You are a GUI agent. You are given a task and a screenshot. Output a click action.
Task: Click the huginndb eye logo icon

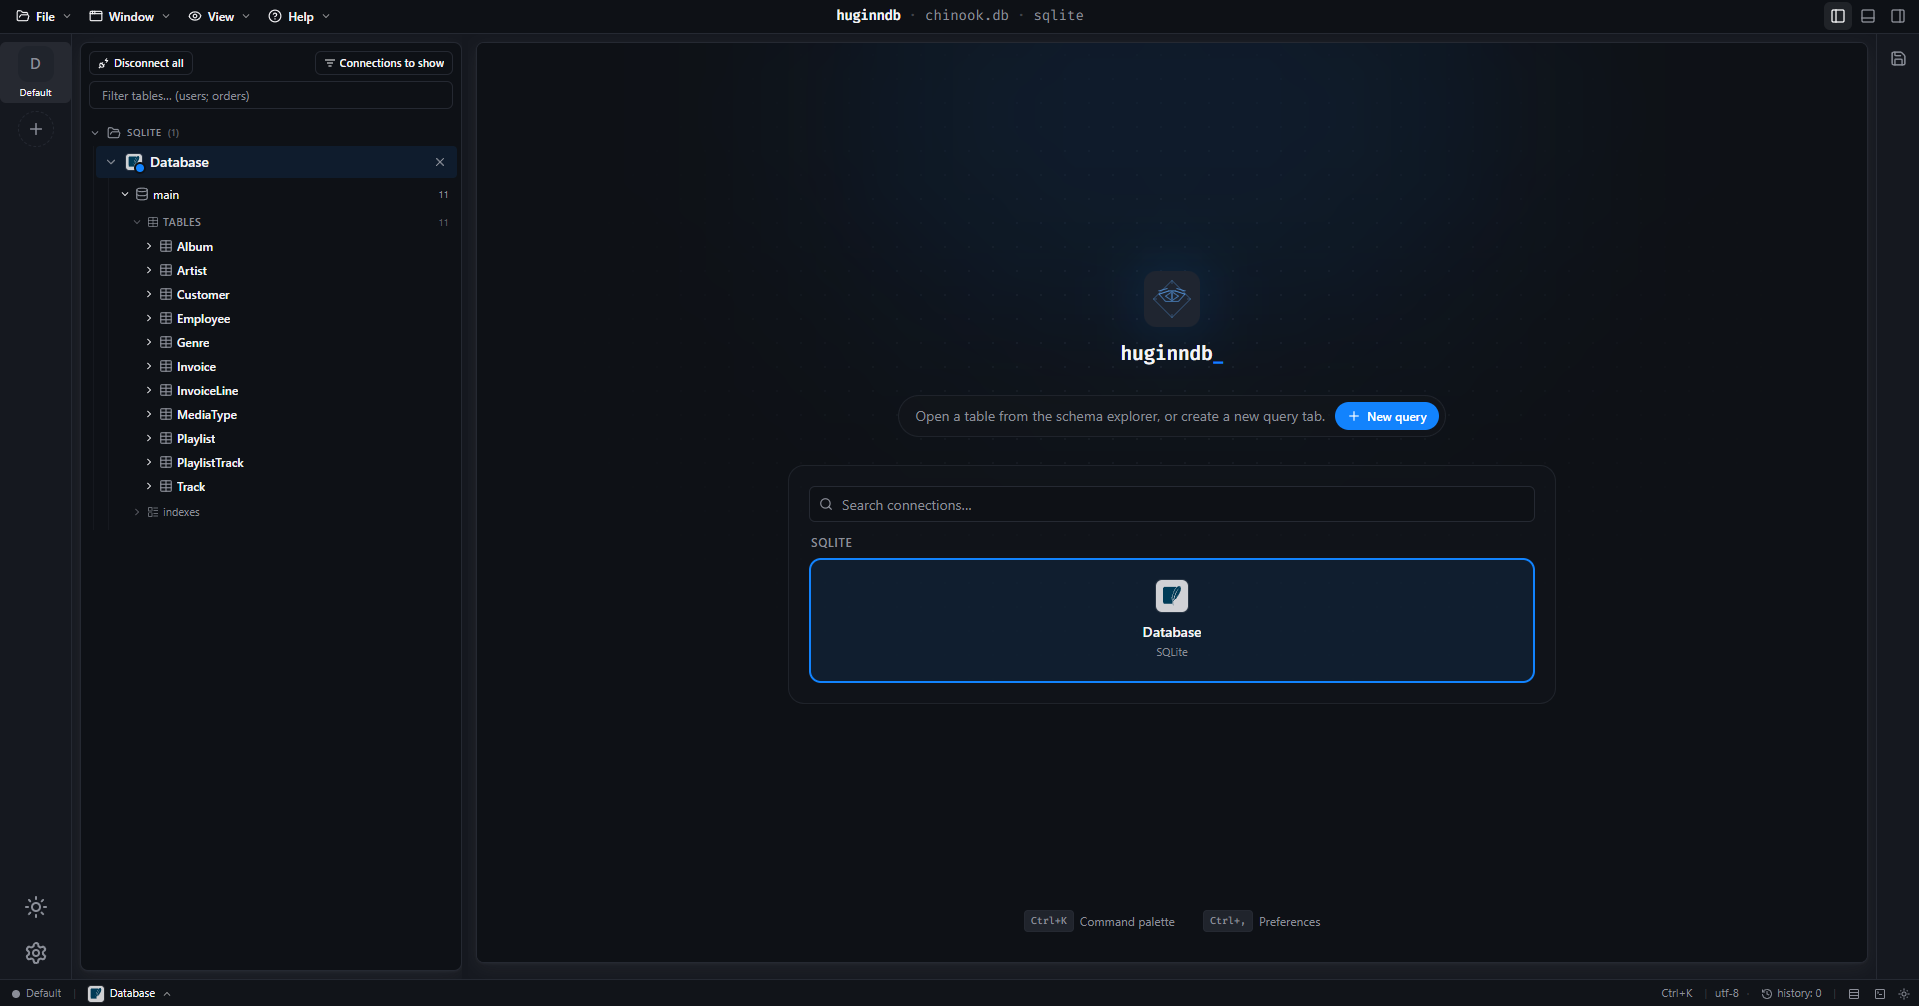pyautogui.click(x=1171, y=298)
